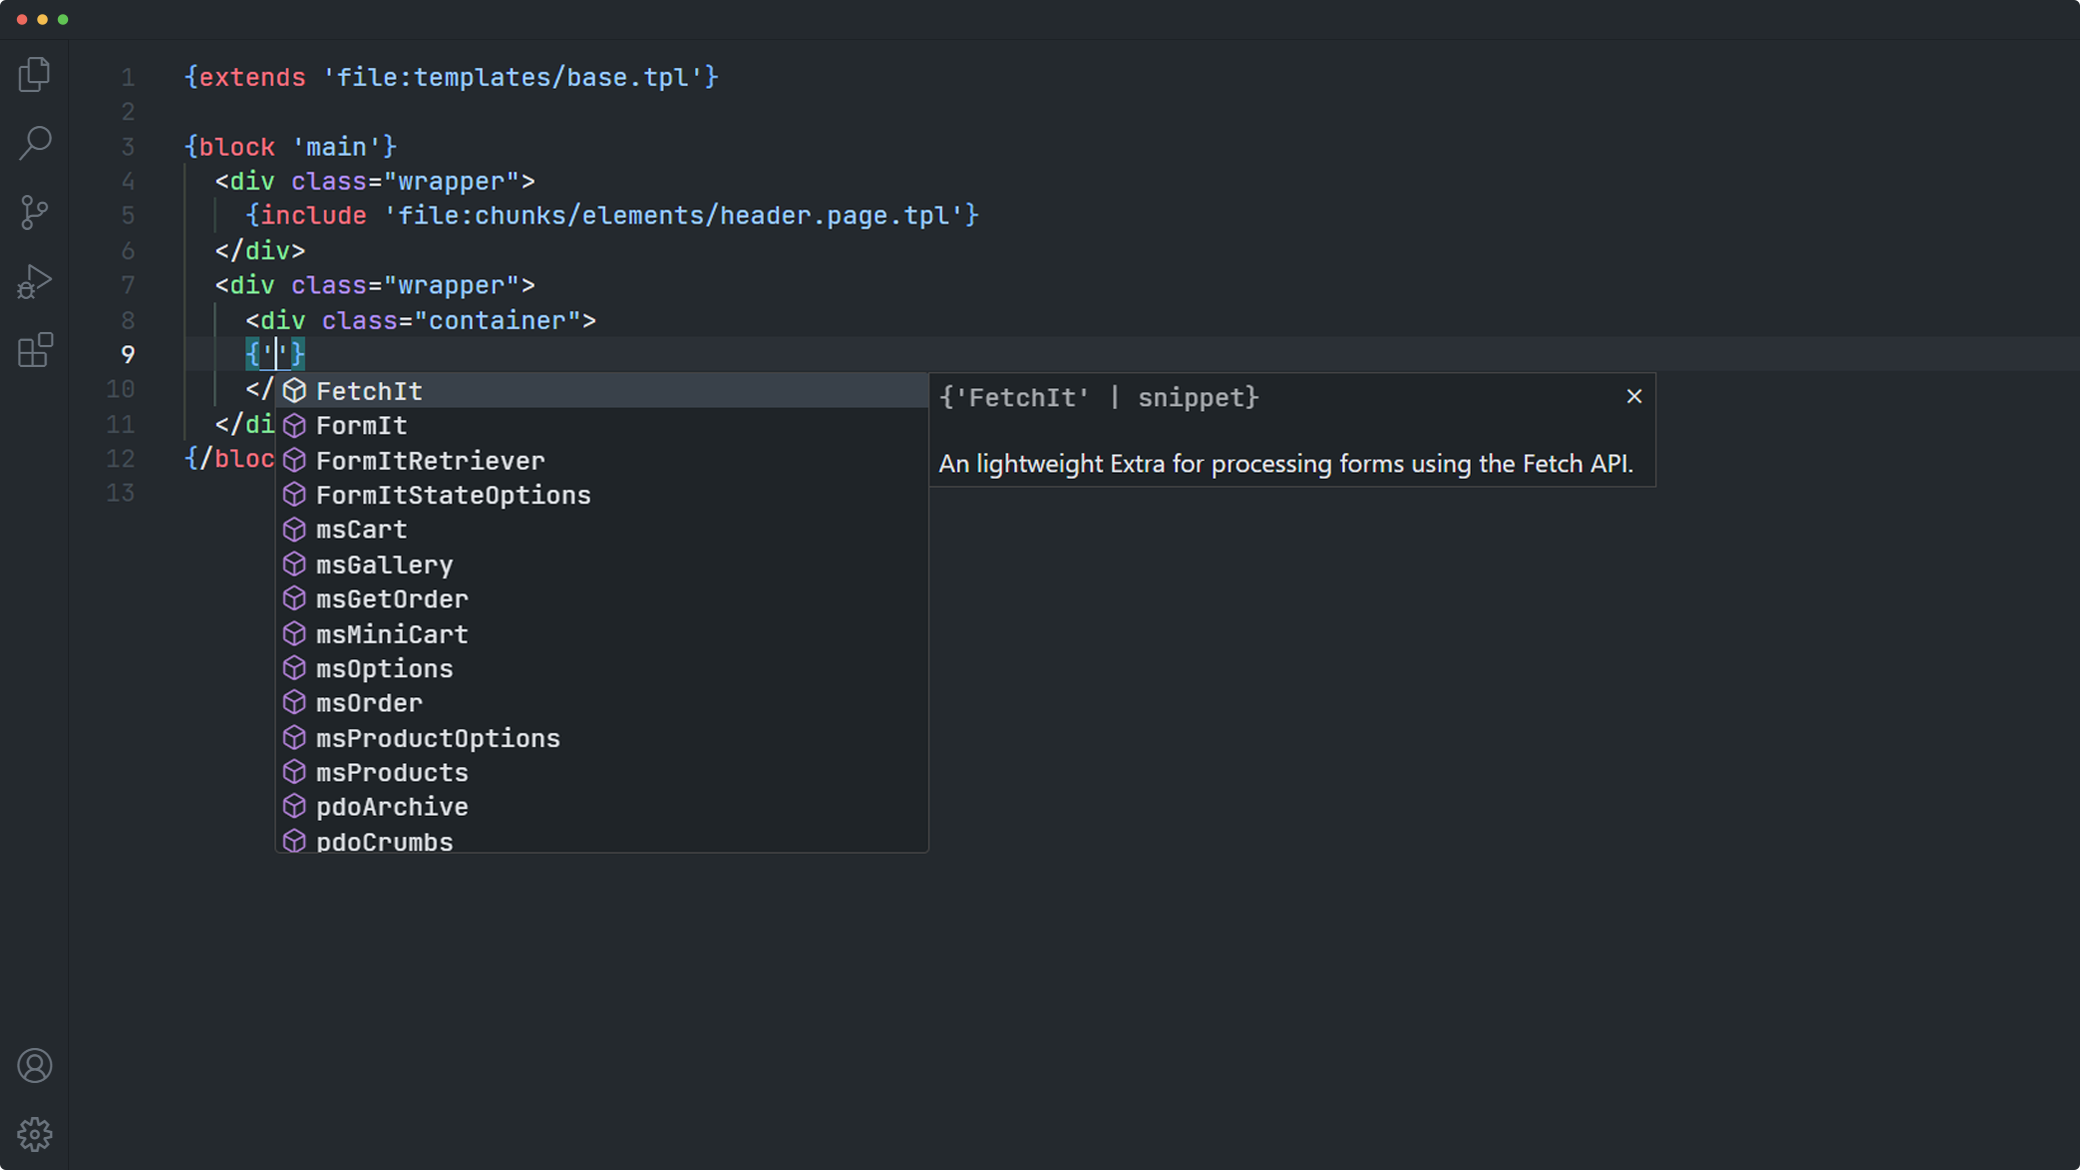Open the Accounts icon
The image size is (2080, 1170).
pos(34,1065)
